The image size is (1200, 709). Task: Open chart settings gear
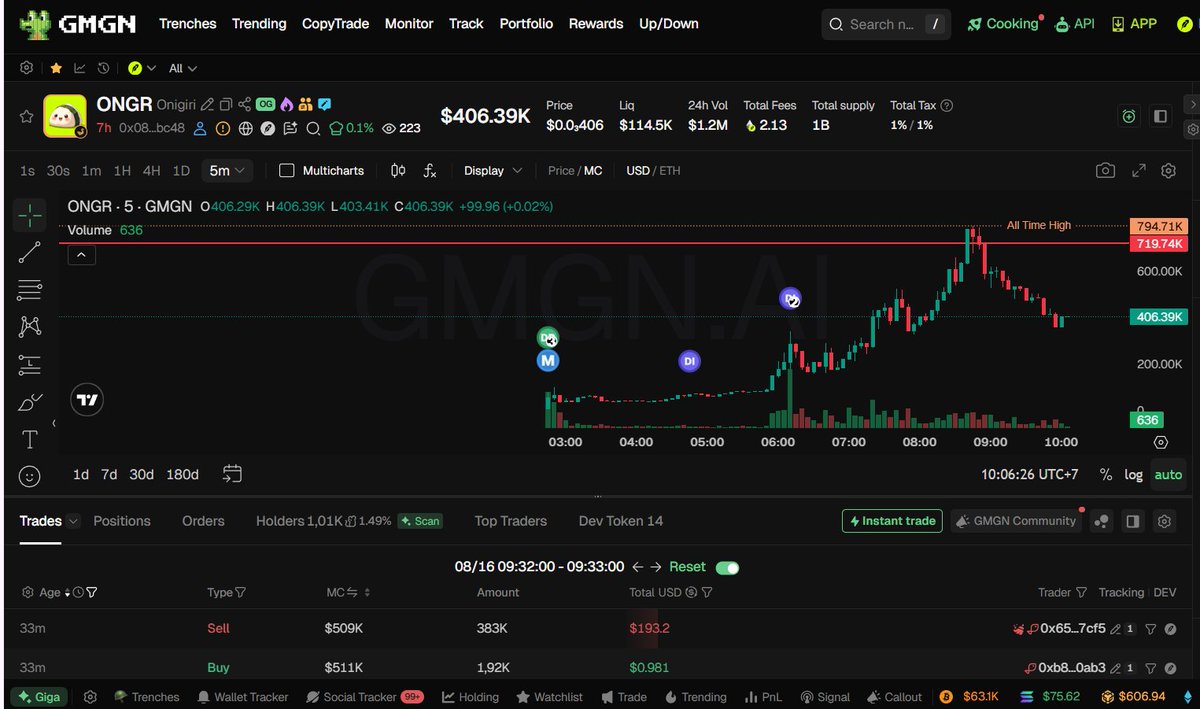point(1168,171)
